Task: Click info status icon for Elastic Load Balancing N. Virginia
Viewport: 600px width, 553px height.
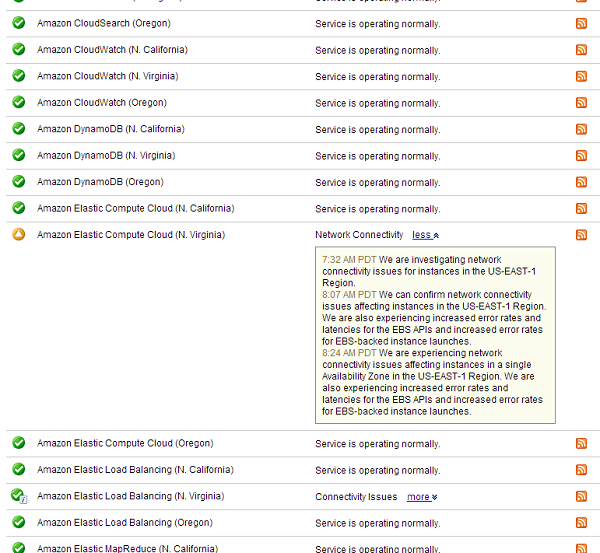Action: click(x=19, y=496)
